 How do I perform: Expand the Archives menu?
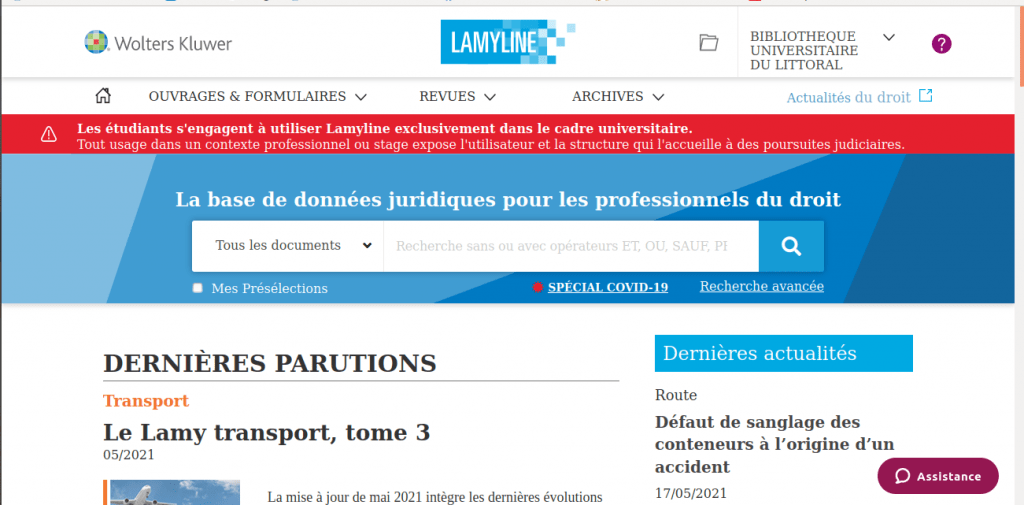pos(618,97)
